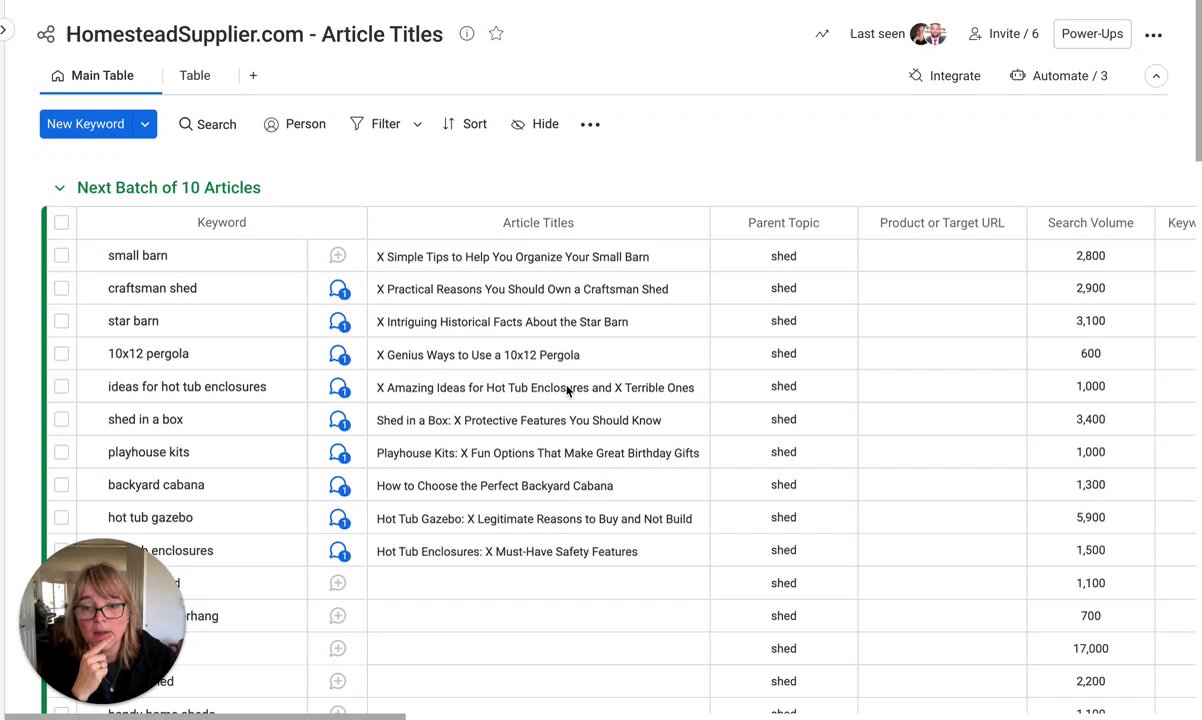Open the three-dot menu beside Hide
The width and height of the screenshot is (1202, 720).
click(590, 125)
